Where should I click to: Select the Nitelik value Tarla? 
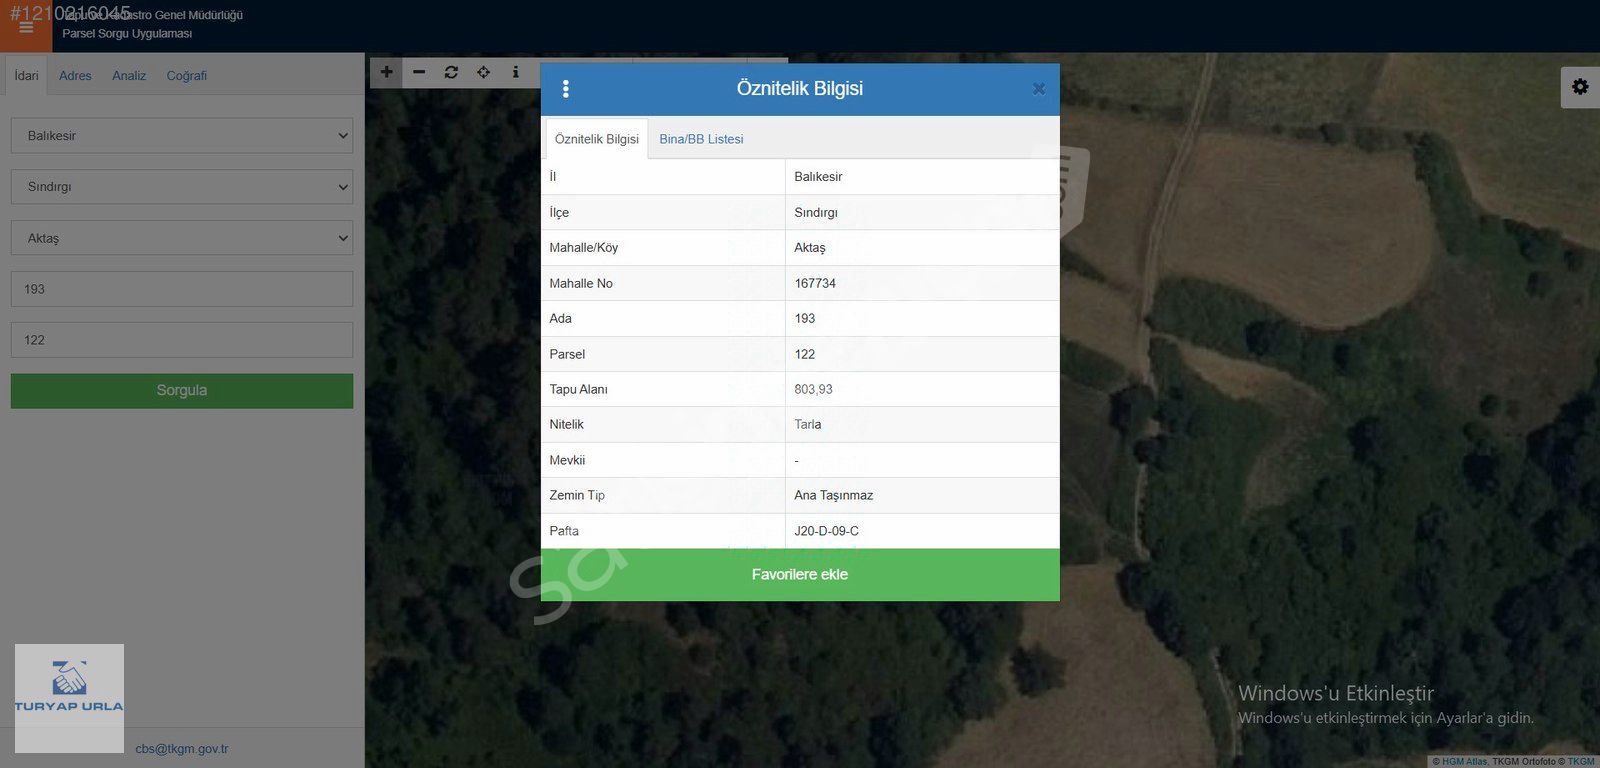coord(808,424)
